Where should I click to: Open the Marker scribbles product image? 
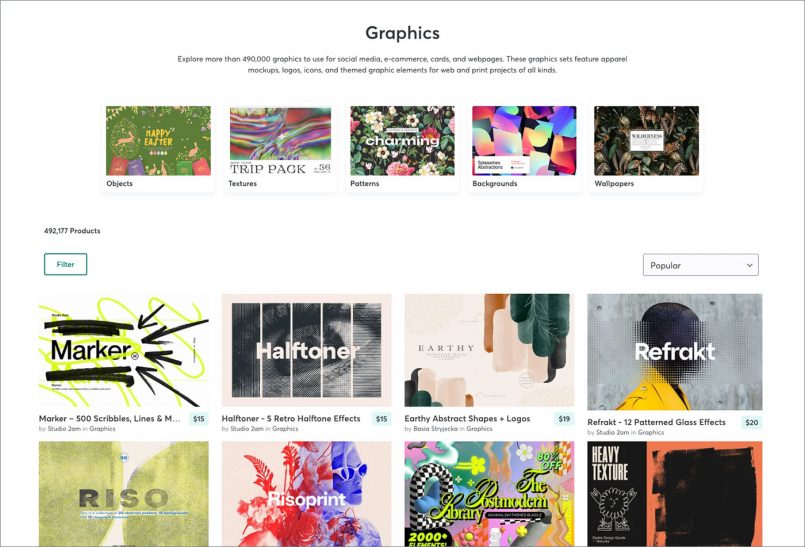coord(124,350)
